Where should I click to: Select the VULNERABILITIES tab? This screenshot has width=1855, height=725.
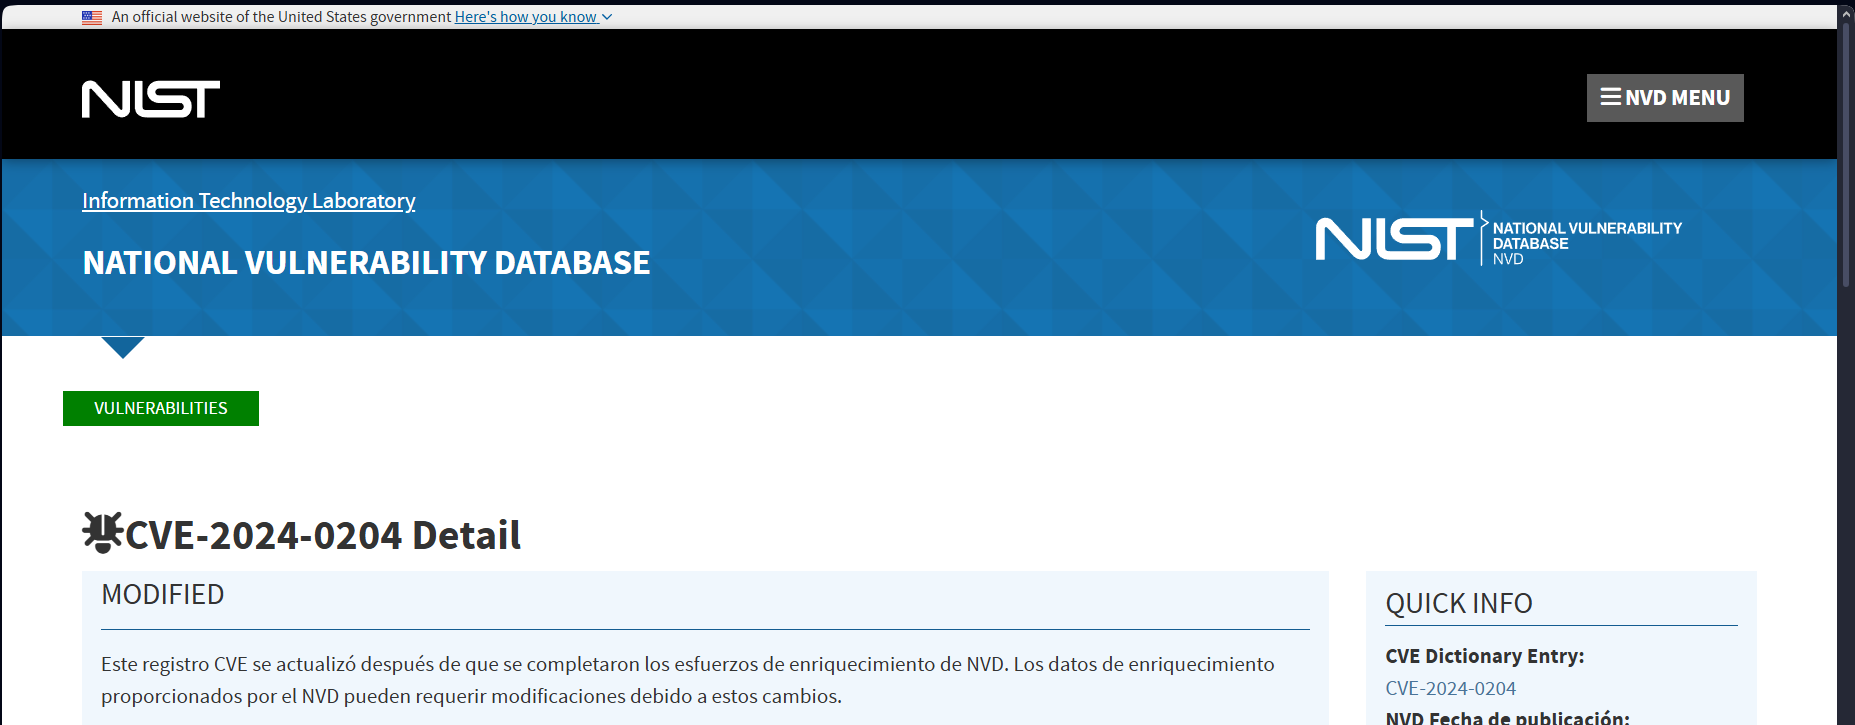[161, 408]
